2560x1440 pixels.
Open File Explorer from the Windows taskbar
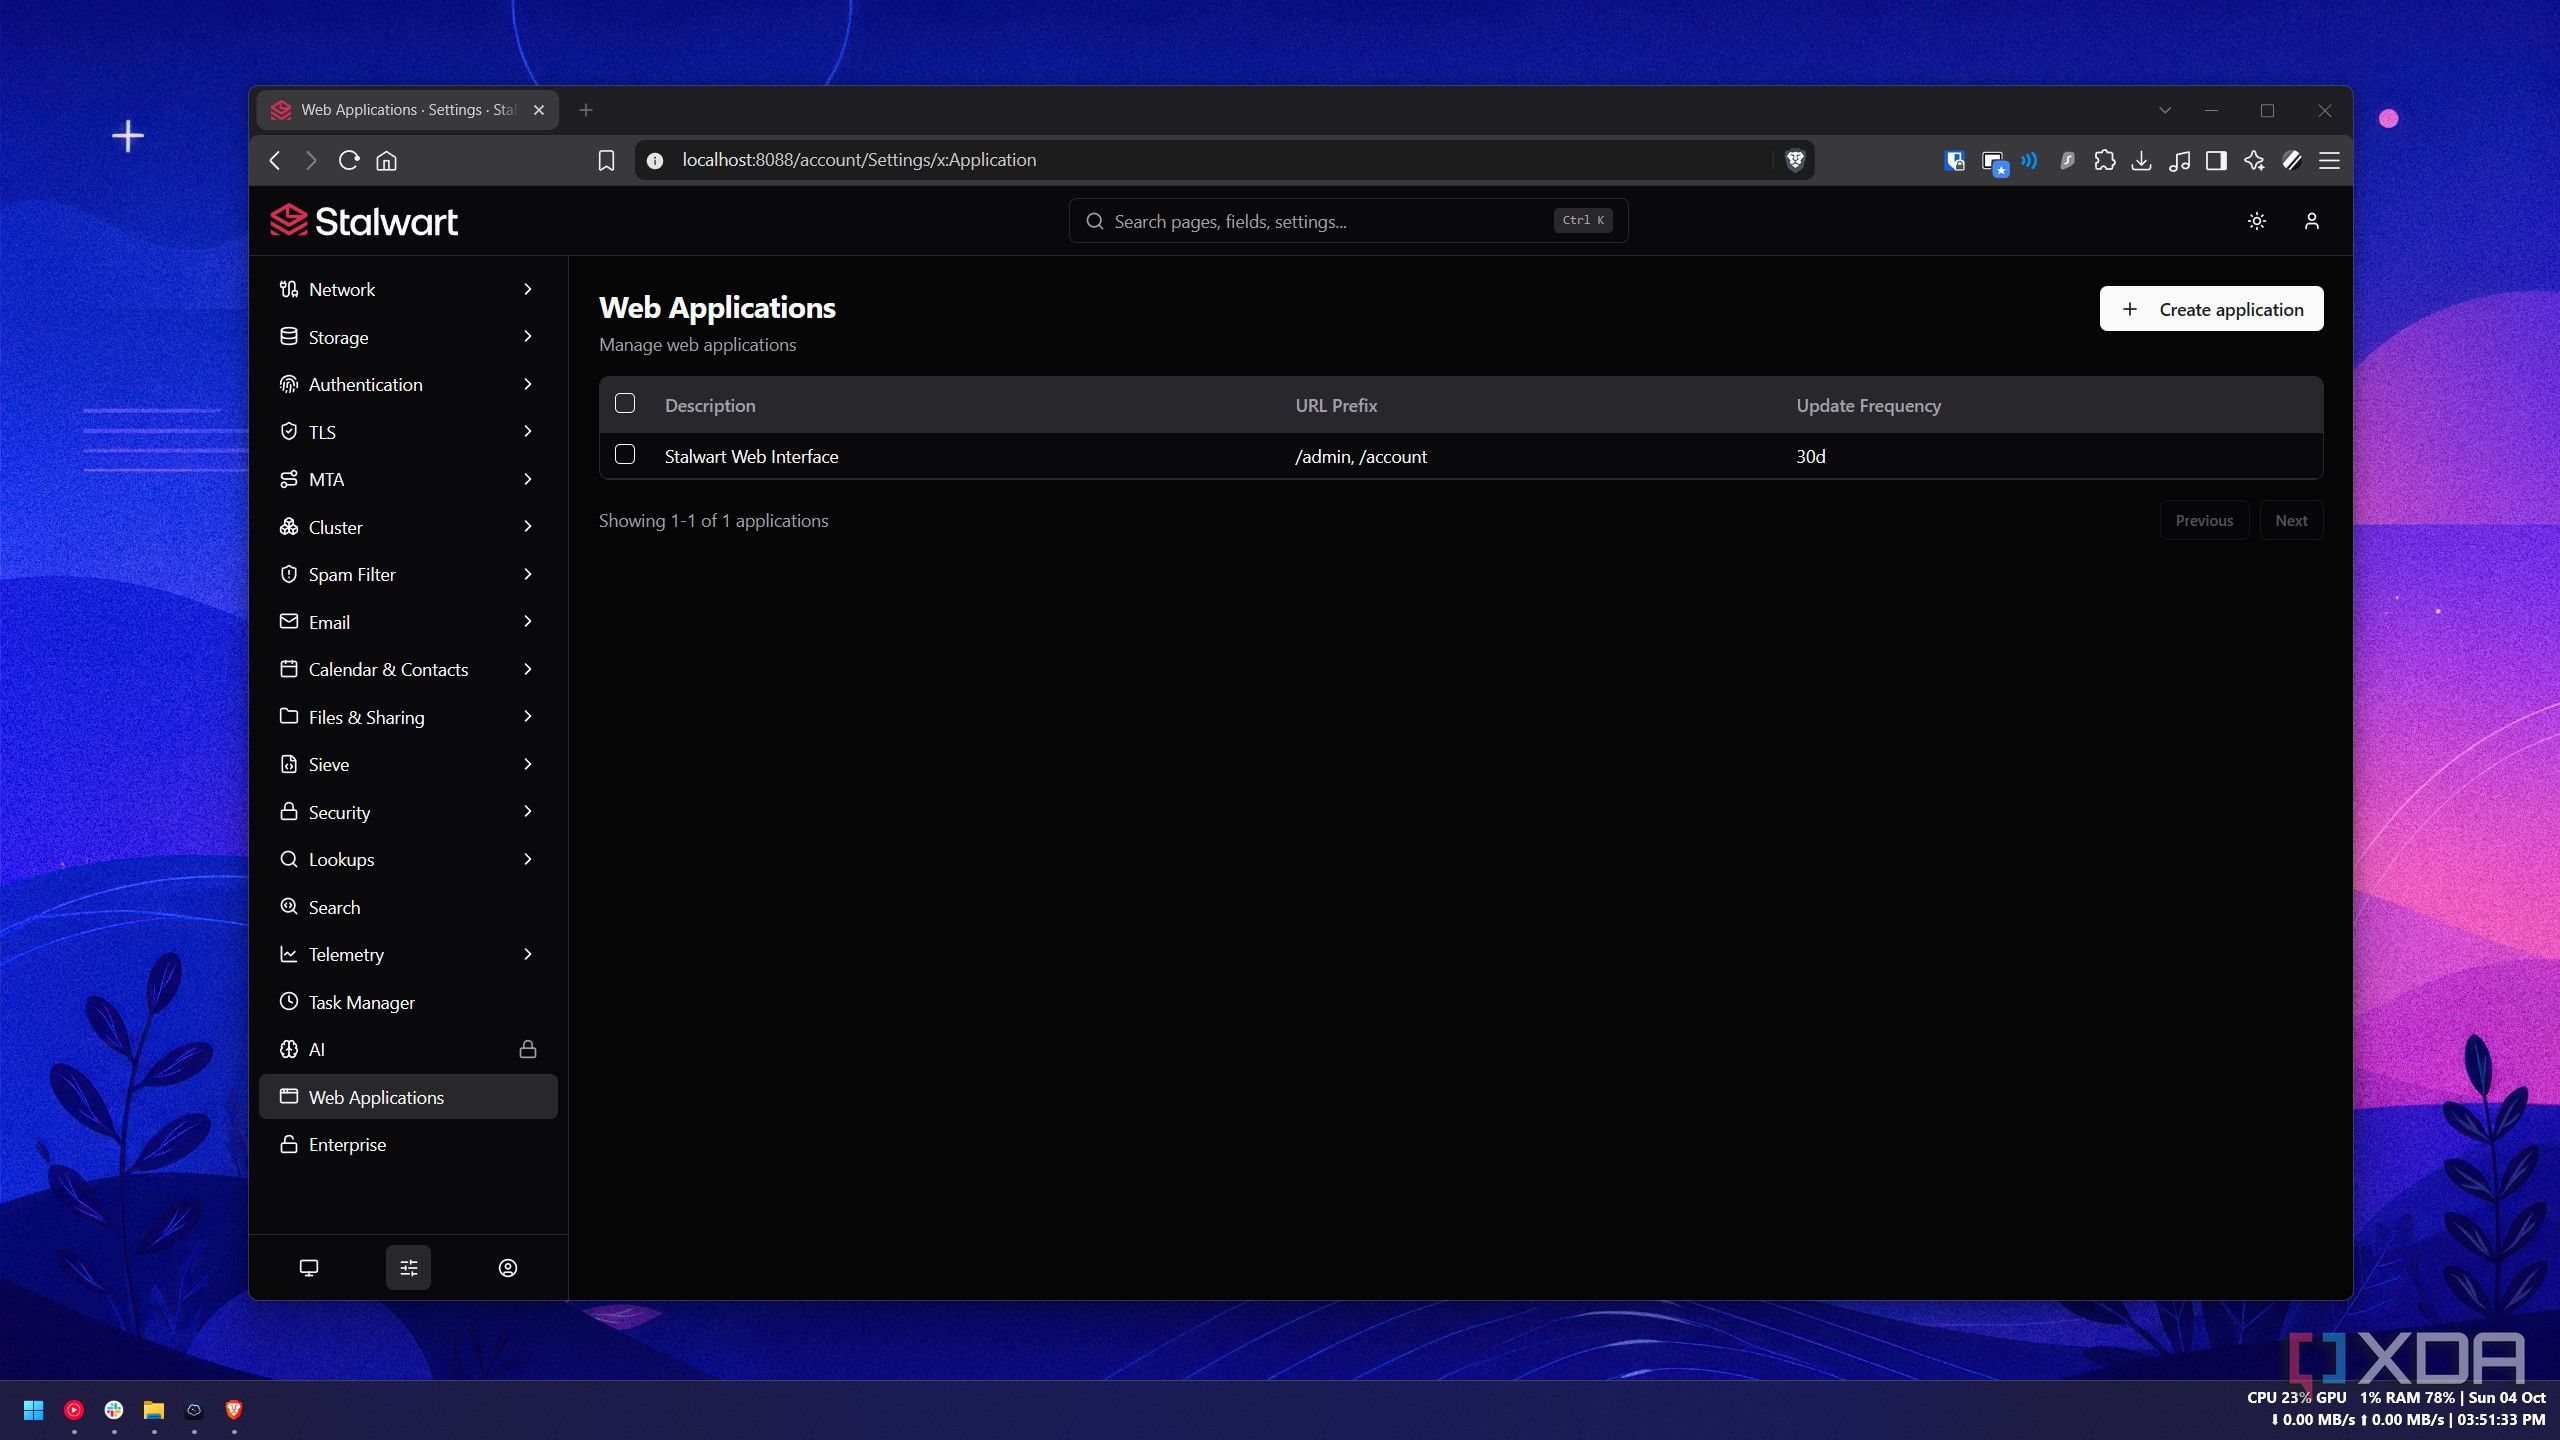pyautogui.click(x=153, y=1410)
